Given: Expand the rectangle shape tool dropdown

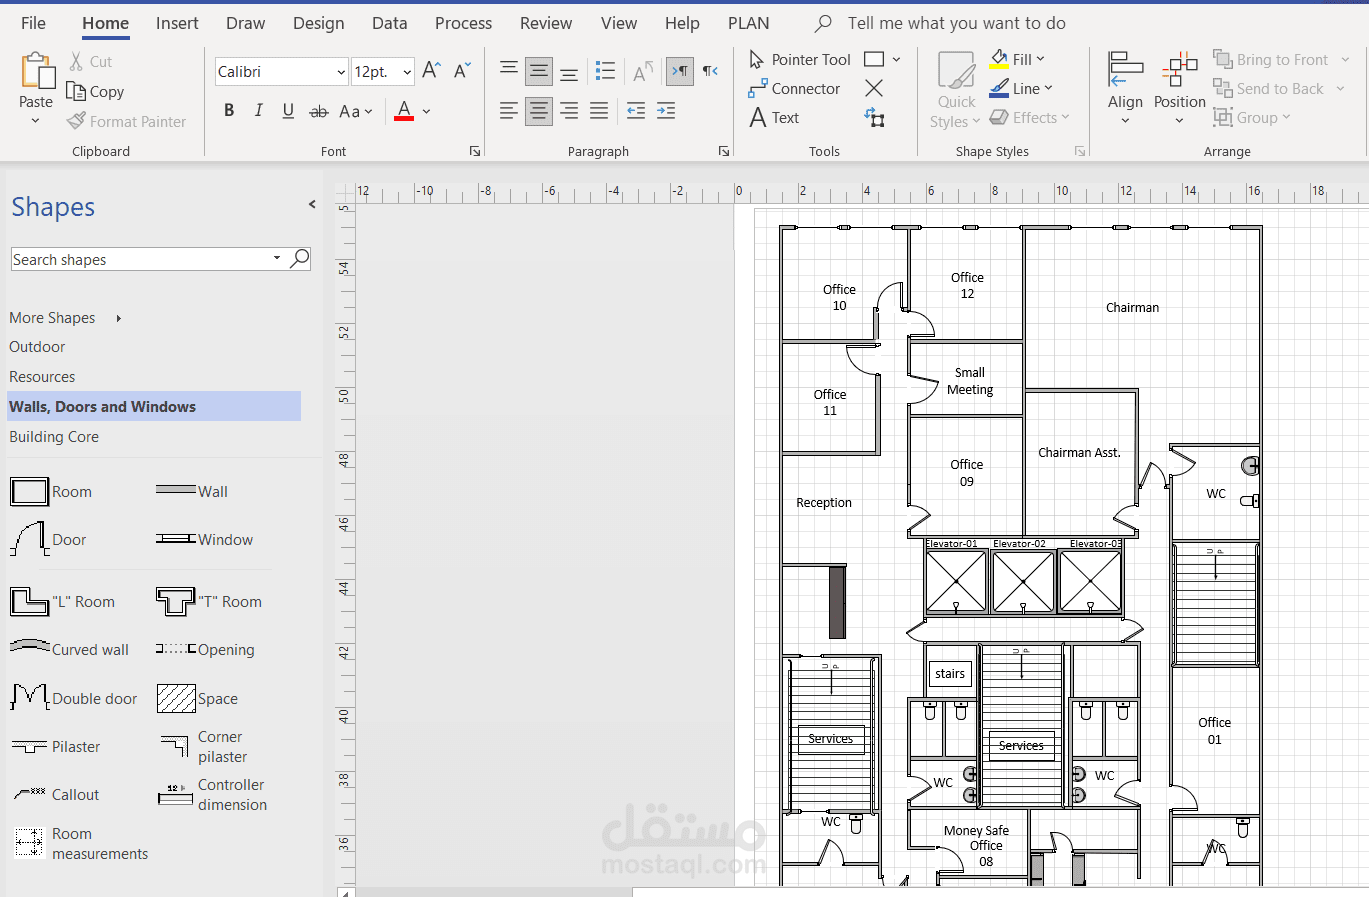Looking at the screenshot, I should tap(896, 60).
